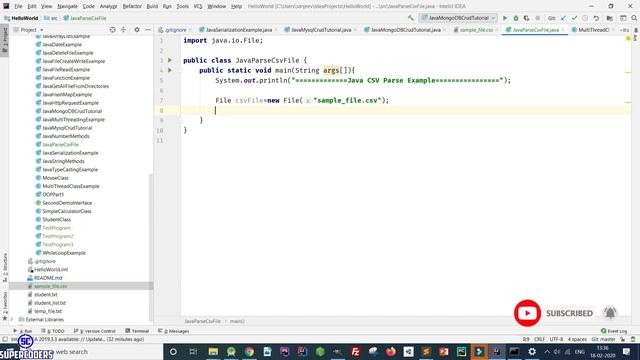Select README.md in project tree
The width and height of the screenshot is (640, 360).
(x=48, y=278)
